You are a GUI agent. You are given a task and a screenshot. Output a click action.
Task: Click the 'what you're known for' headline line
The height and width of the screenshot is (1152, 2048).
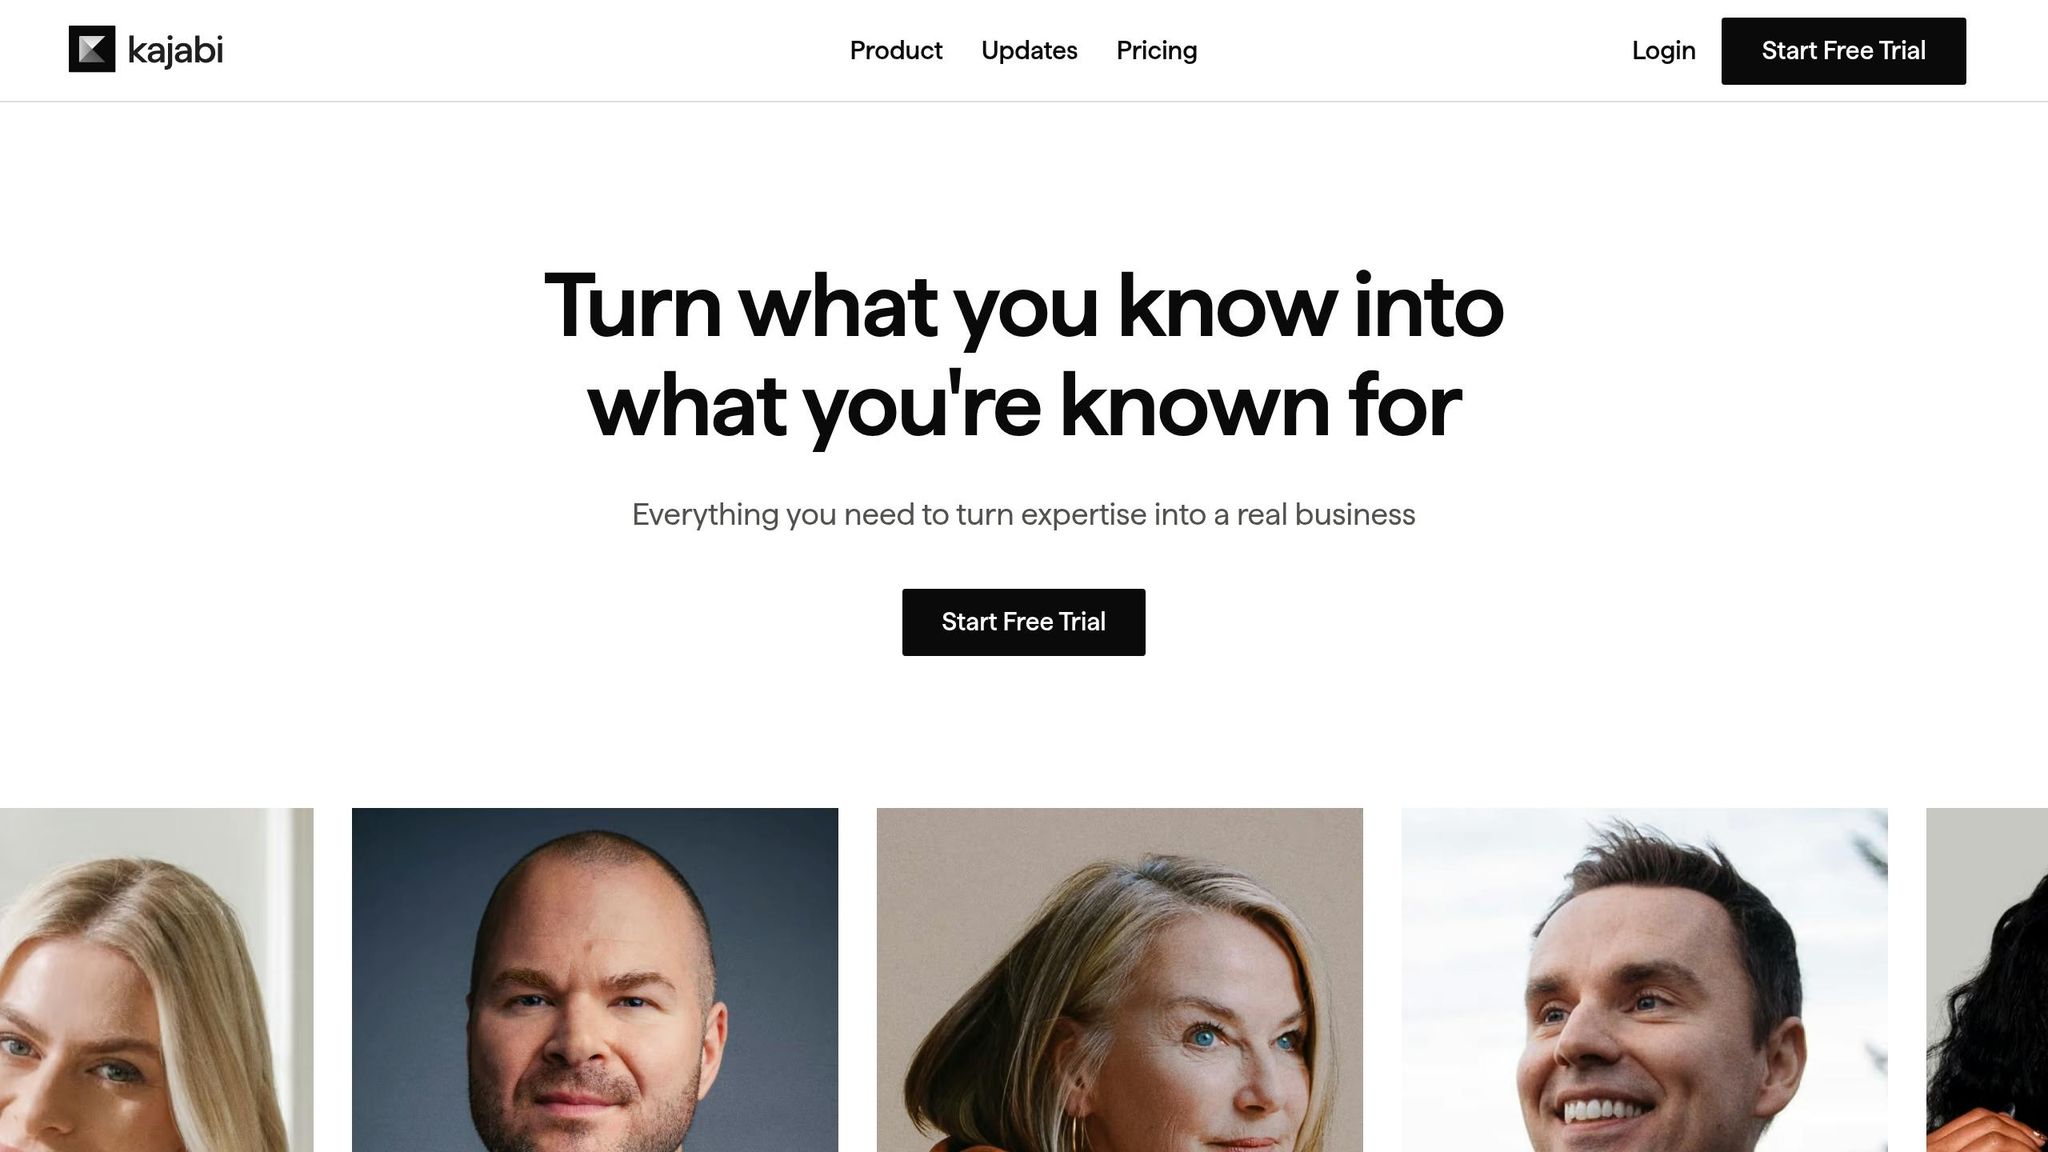pyautogui.click(x=1024, y=406)
